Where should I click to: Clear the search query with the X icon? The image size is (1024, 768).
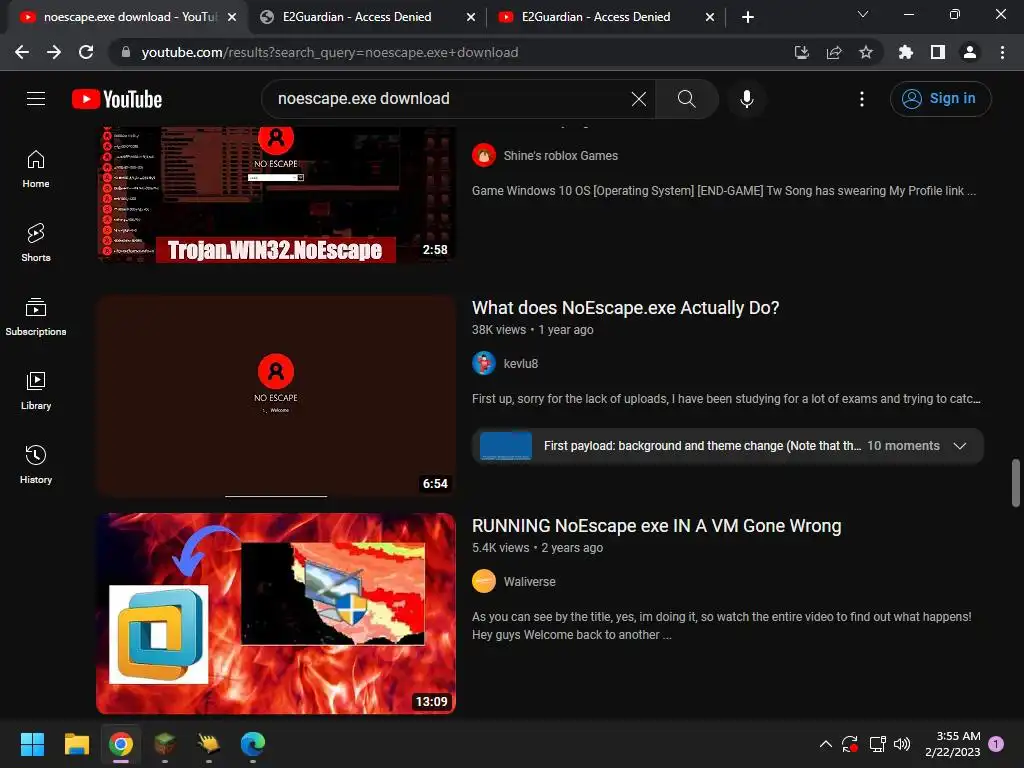coord(639,99)
